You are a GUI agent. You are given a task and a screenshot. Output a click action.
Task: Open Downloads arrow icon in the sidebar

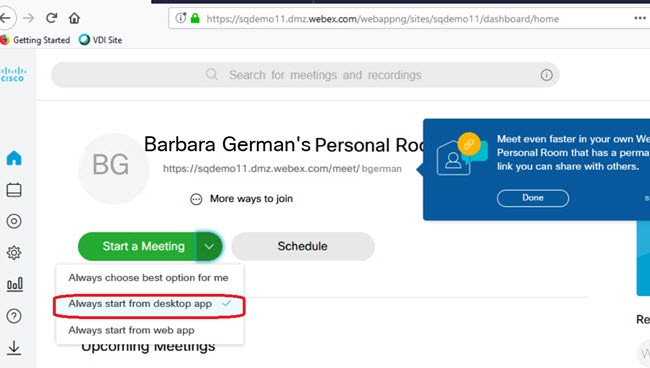14,348
